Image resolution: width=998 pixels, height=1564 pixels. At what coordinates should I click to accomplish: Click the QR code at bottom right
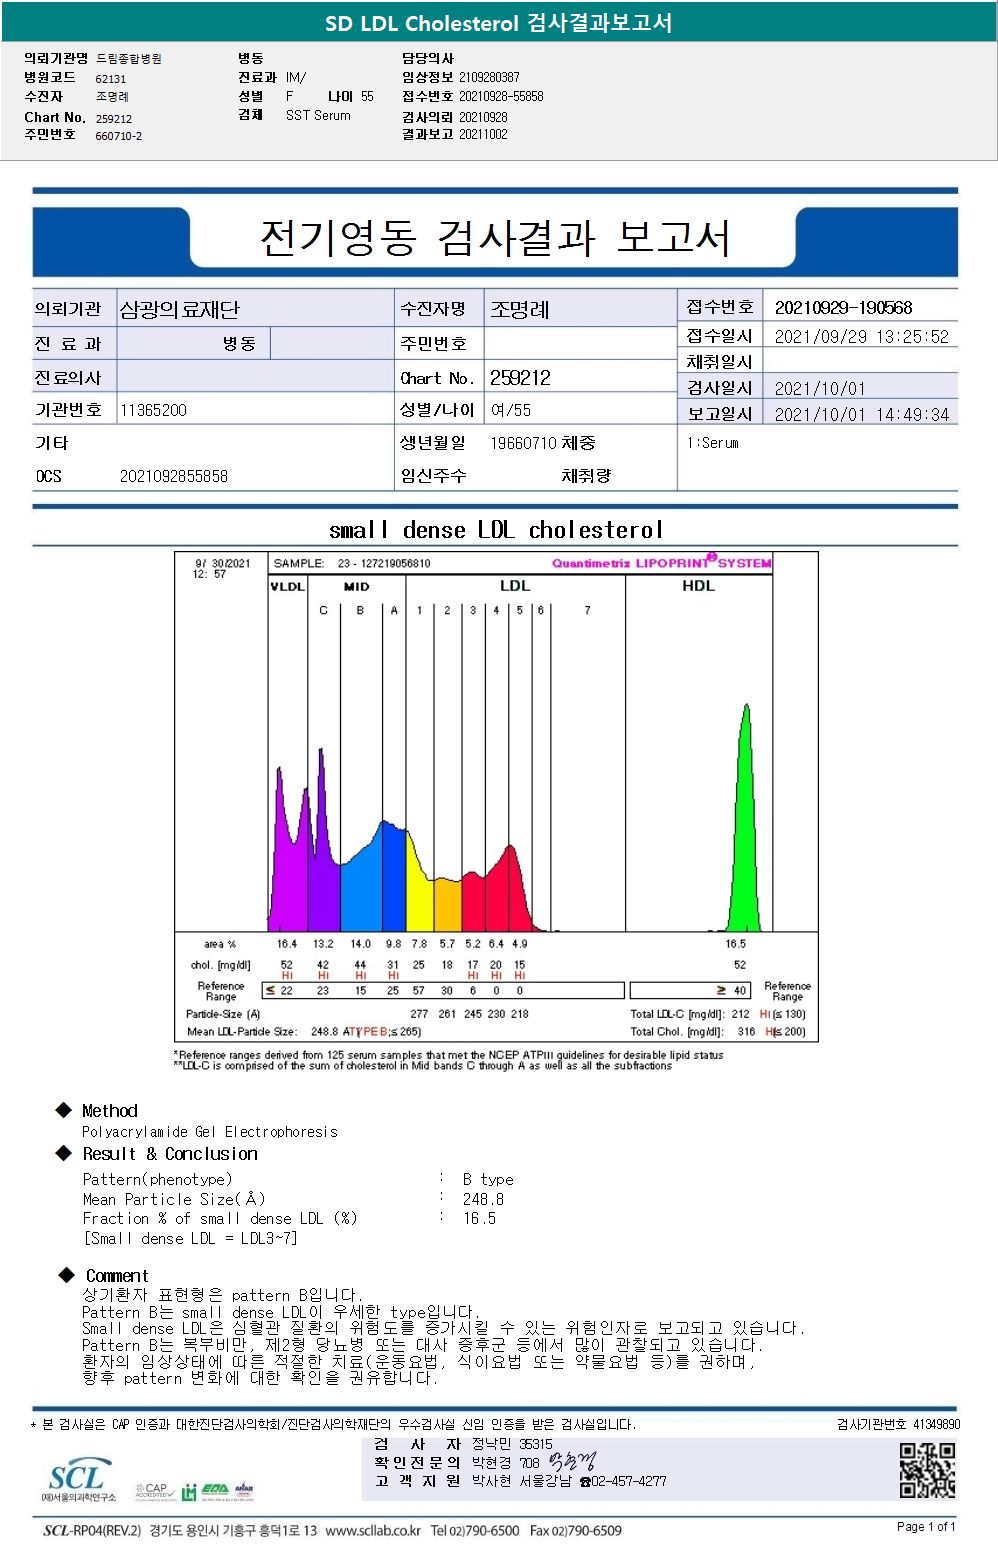pyautogui.click(x=927, y=1470)
